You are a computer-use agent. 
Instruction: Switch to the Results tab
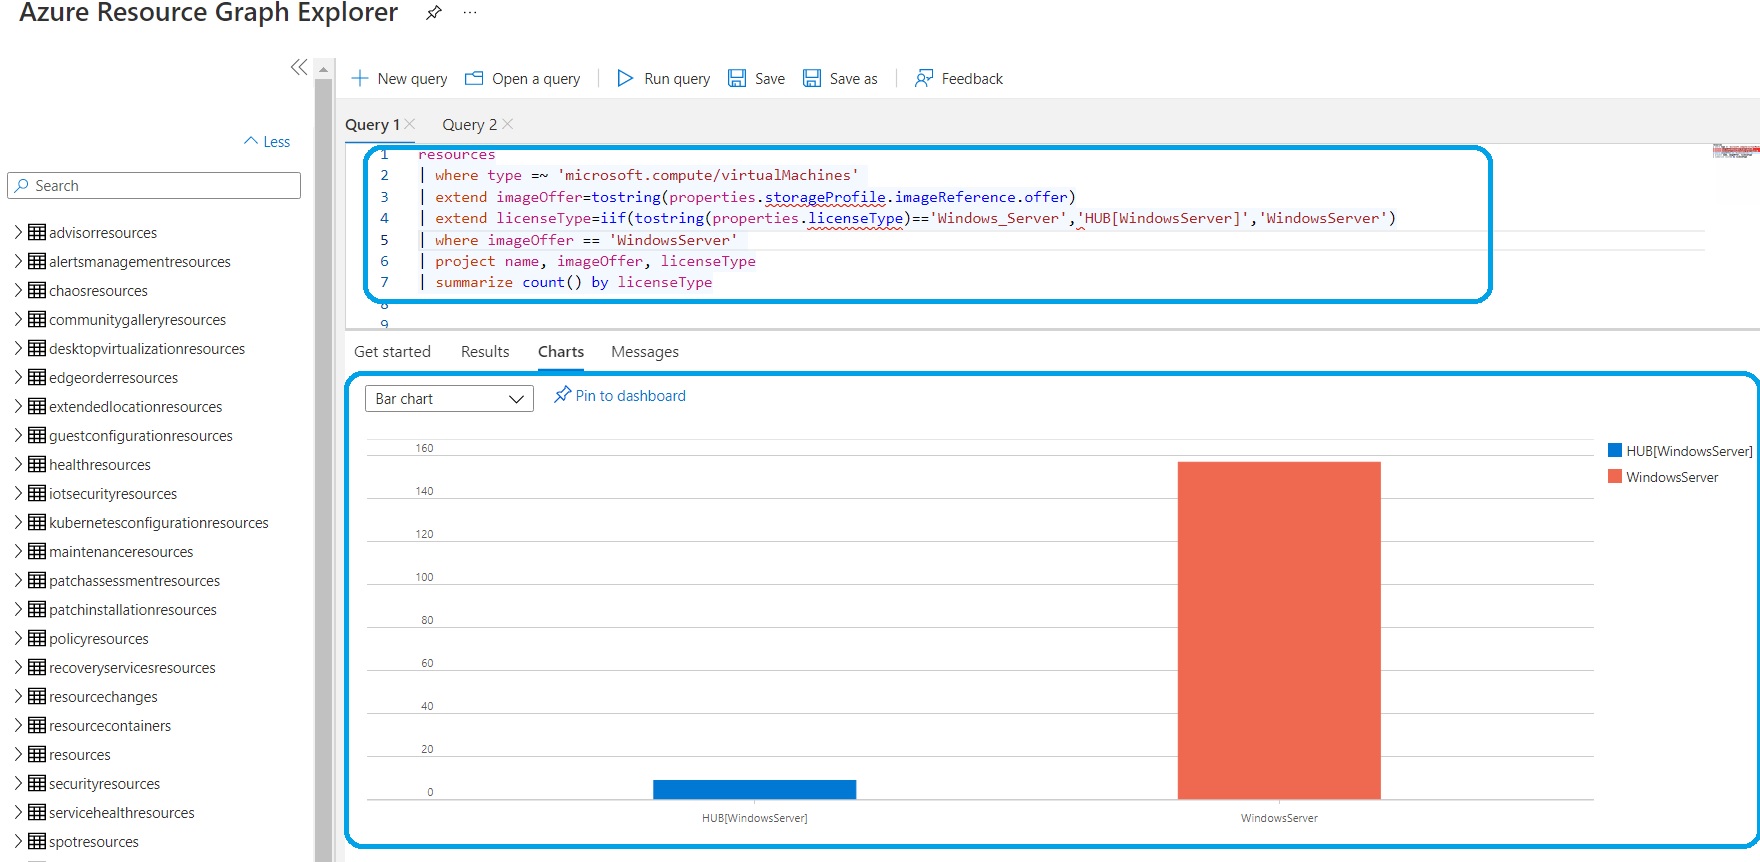click(485, 352)
